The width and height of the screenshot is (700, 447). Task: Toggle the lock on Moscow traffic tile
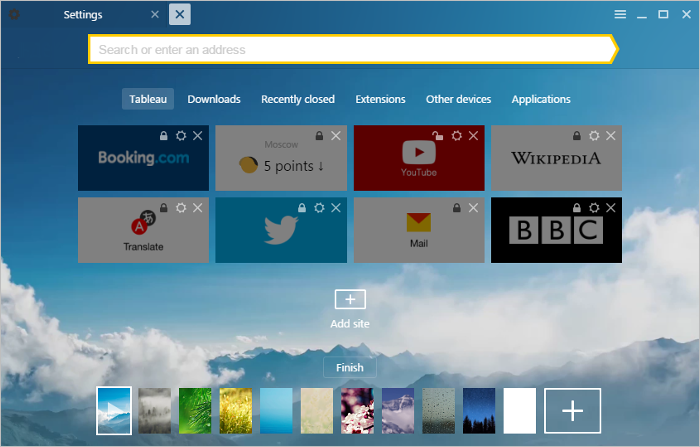[x=319, y=136]
